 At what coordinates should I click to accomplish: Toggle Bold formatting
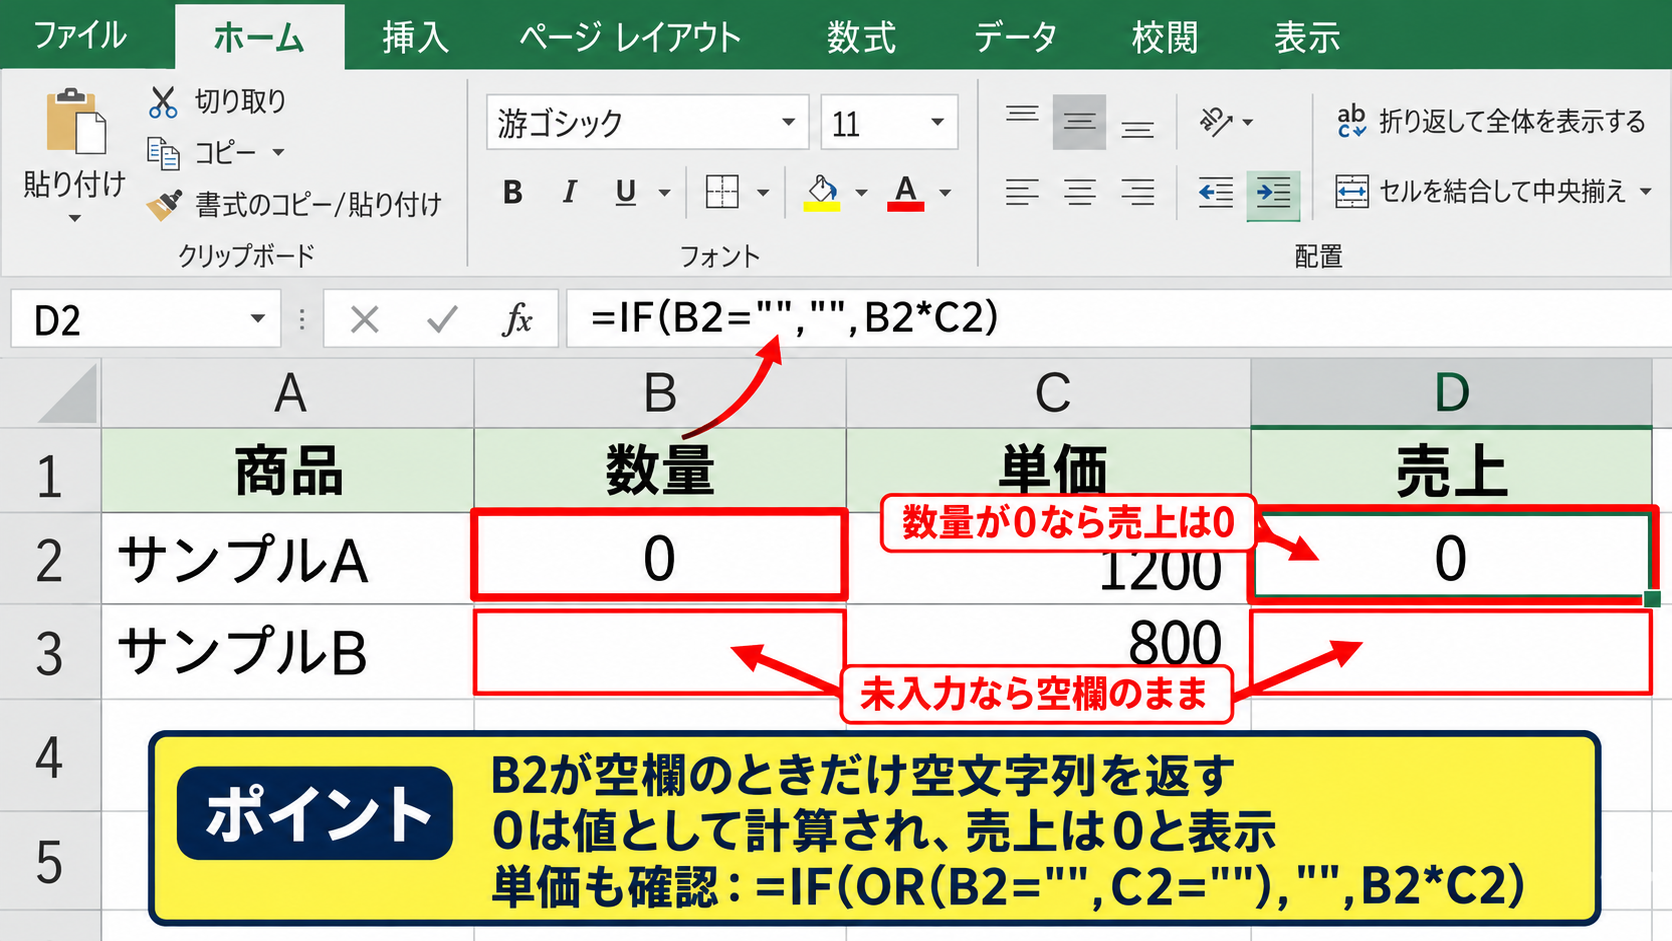click(513, 191)
